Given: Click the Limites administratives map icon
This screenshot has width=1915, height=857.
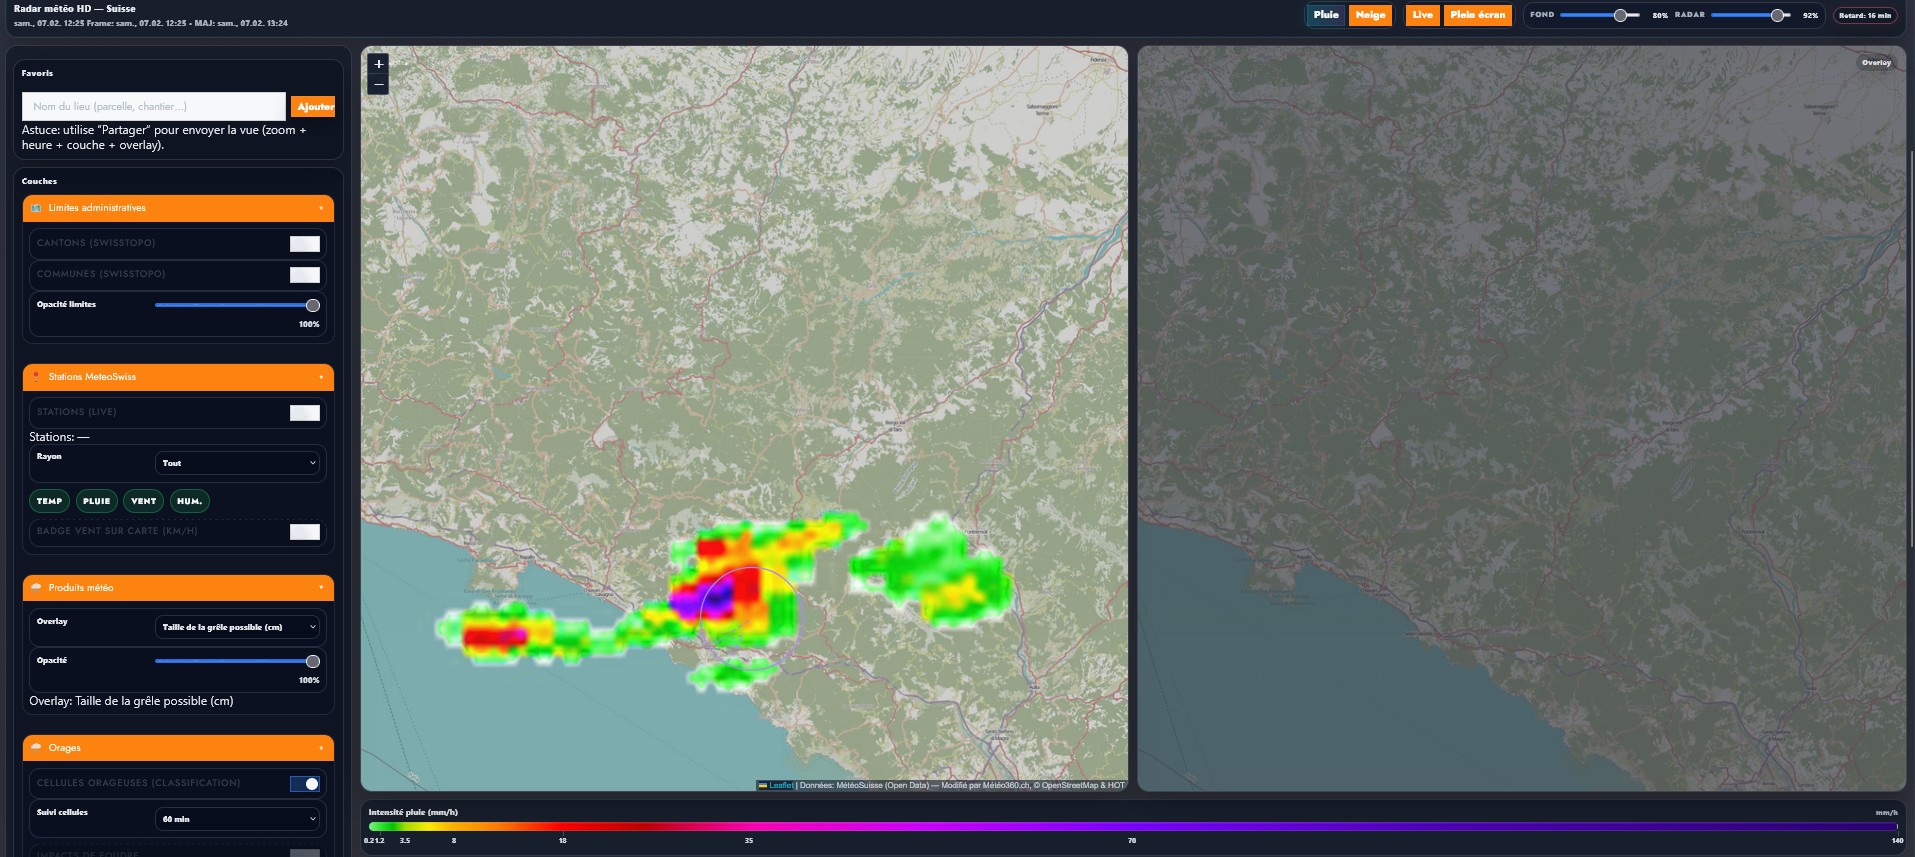Looking at the screenshot, I should 37,208.
